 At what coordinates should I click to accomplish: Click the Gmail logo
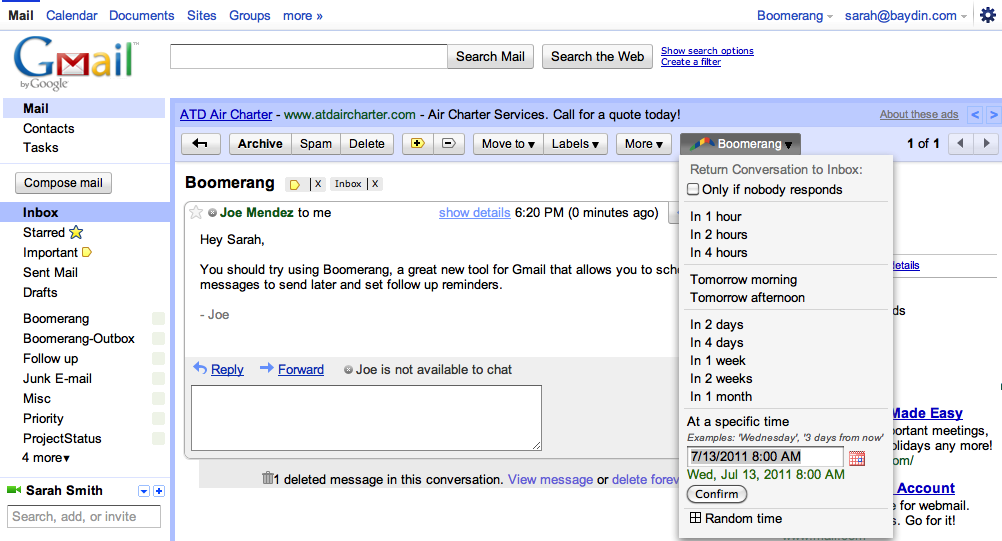click(x=75, y=62)
